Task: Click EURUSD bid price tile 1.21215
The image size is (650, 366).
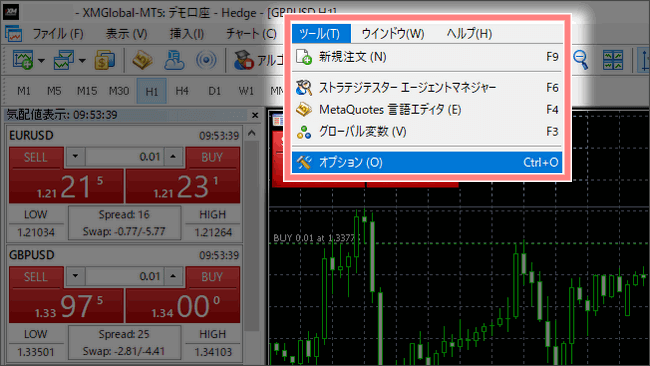Action: [66, 186]
